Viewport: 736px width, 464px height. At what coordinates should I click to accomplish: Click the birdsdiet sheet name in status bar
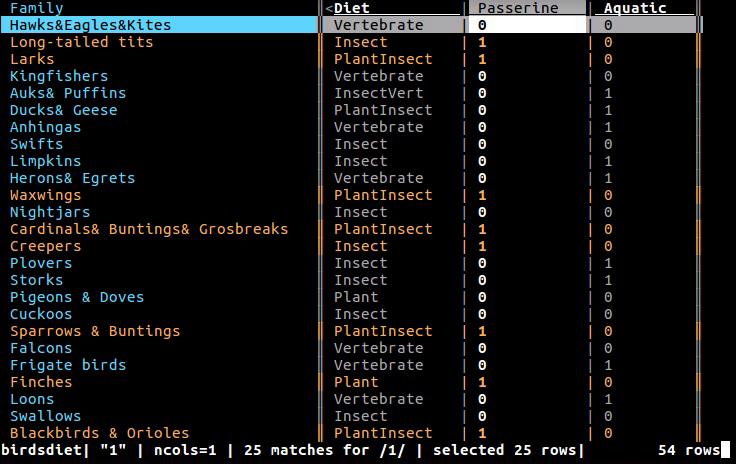(41, 450)
